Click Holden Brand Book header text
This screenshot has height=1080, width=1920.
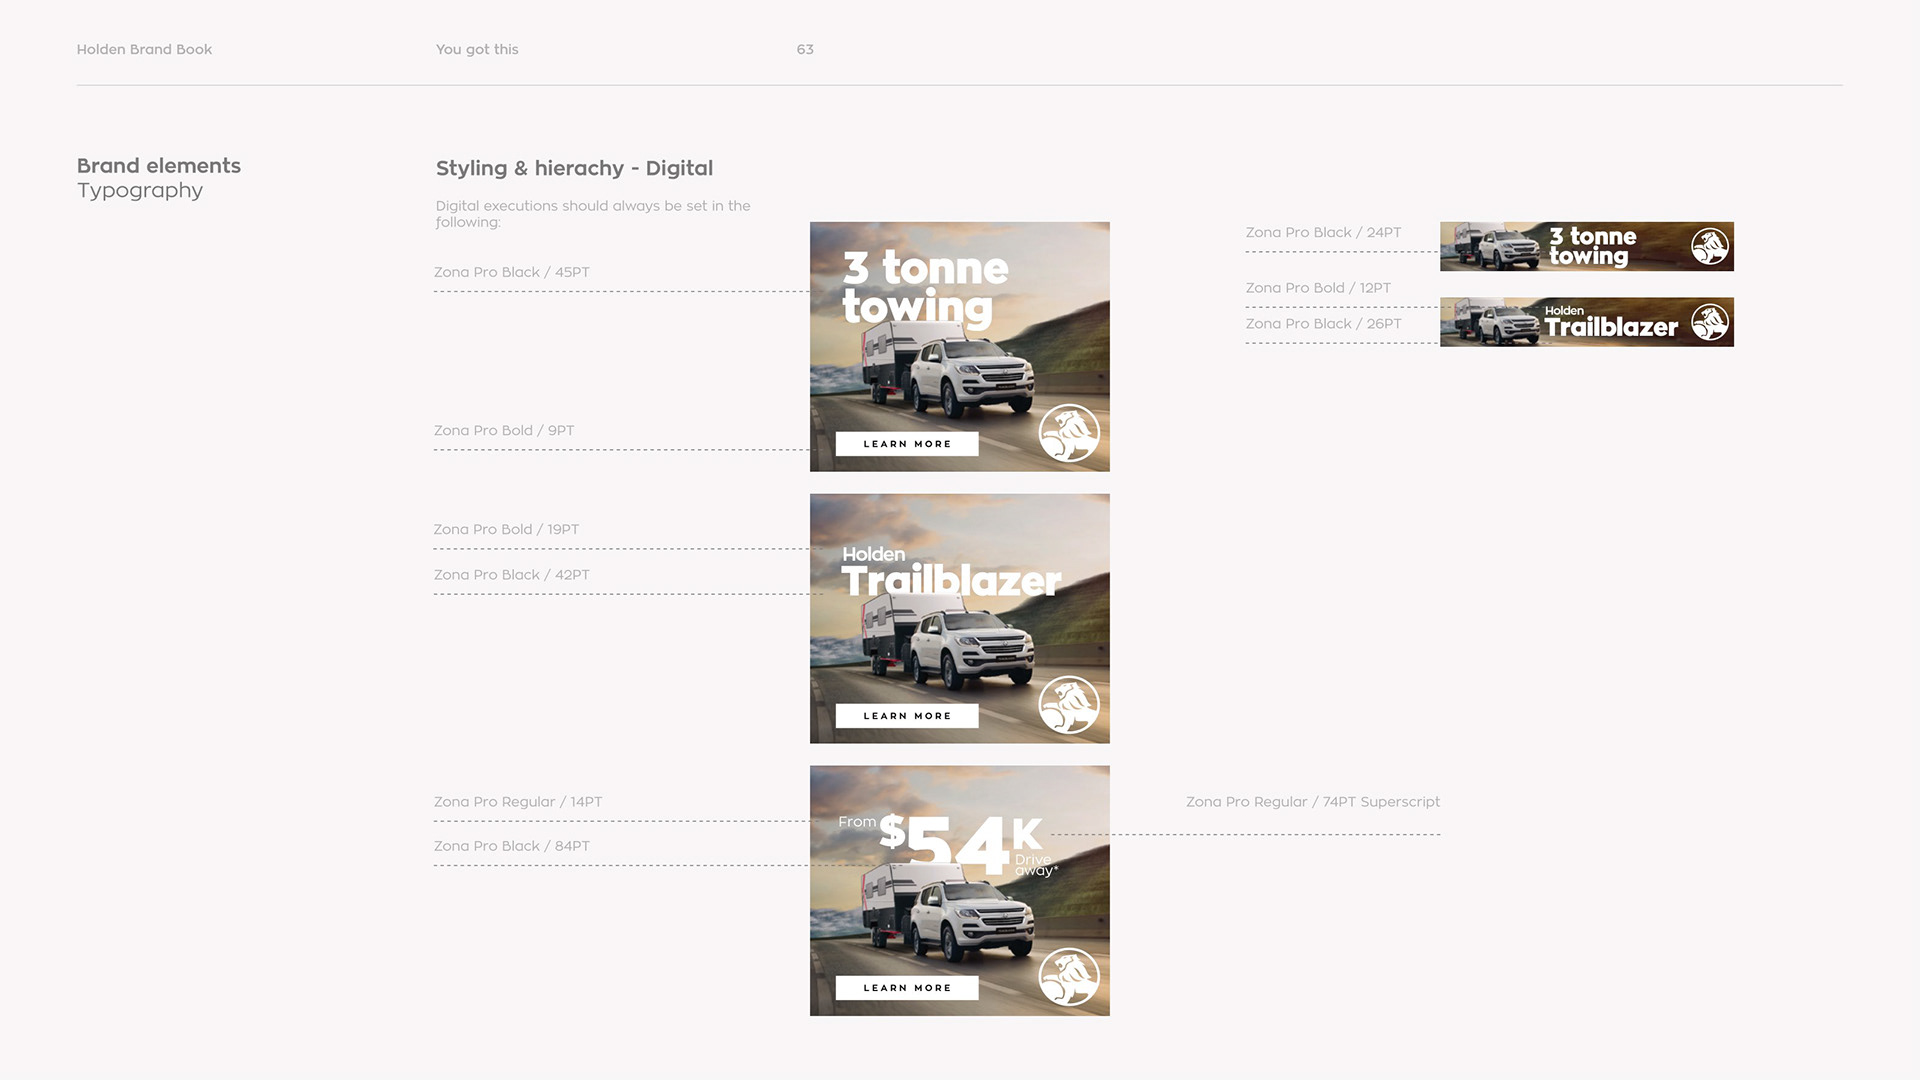144,49
